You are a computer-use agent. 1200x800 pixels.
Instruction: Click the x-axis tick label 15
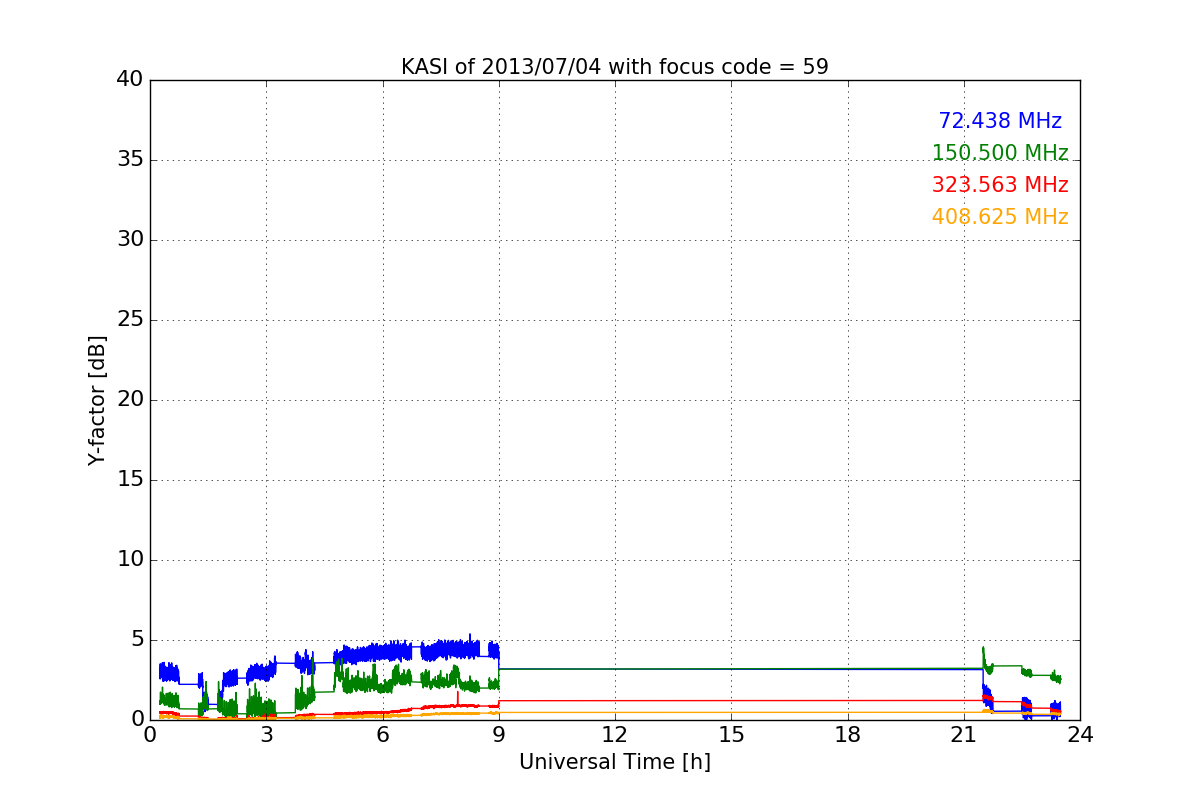731,735
